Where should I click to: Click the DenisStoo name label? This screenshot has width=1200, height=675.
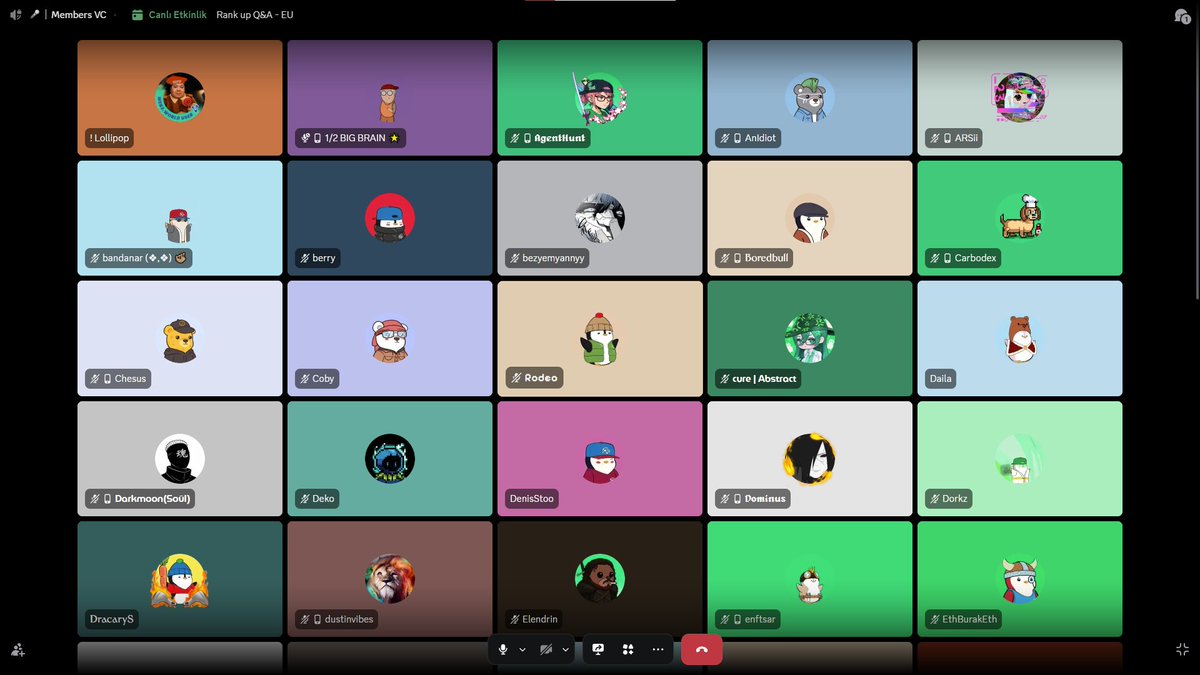coord(531,499)
